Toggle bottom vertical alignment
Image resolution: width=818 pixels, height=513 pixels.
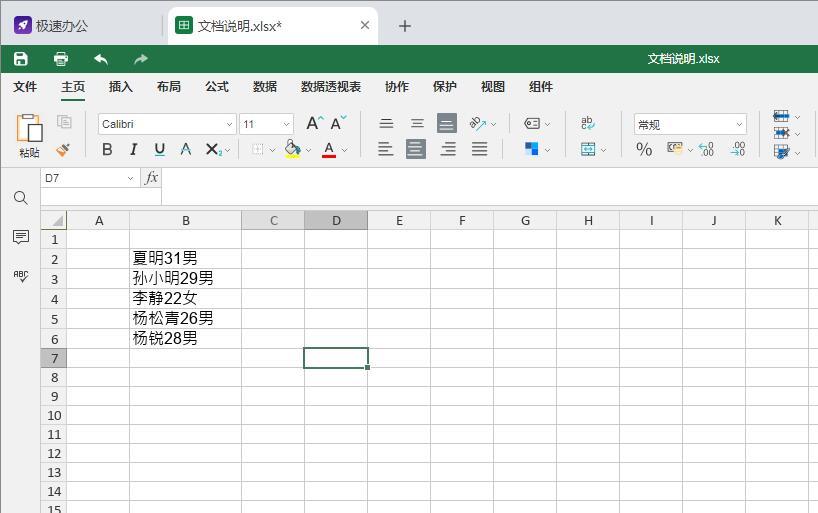pos(447,123)
